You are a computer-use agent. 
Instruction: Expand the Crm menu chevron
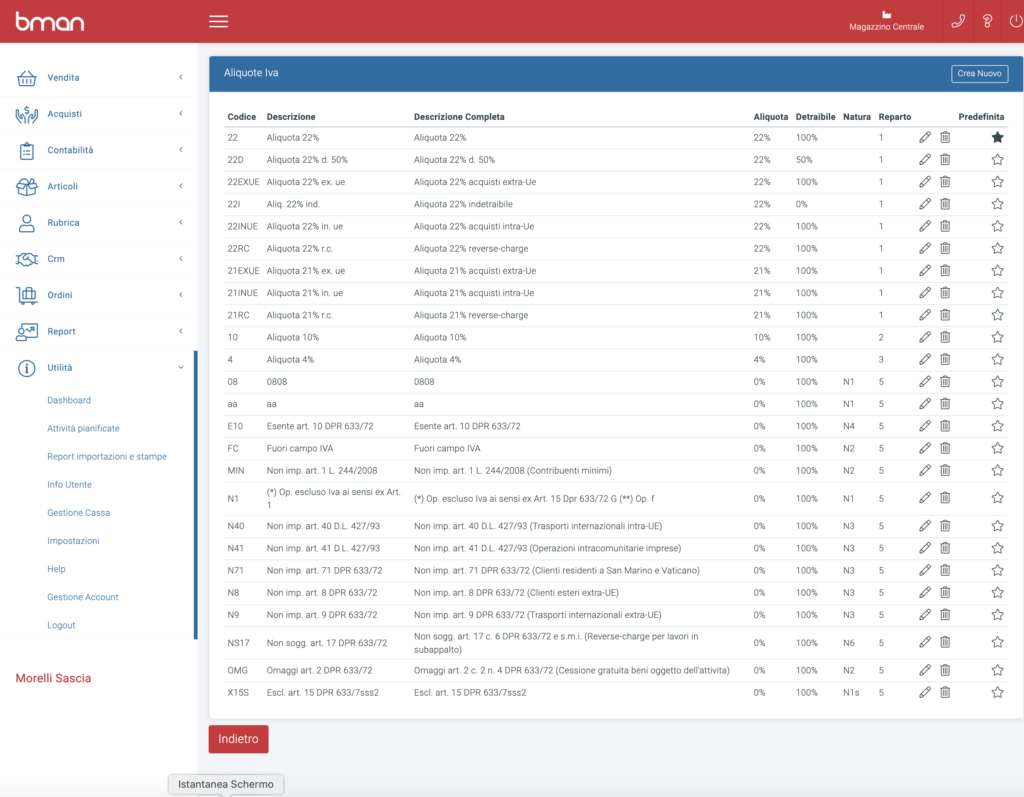point(181,259)
